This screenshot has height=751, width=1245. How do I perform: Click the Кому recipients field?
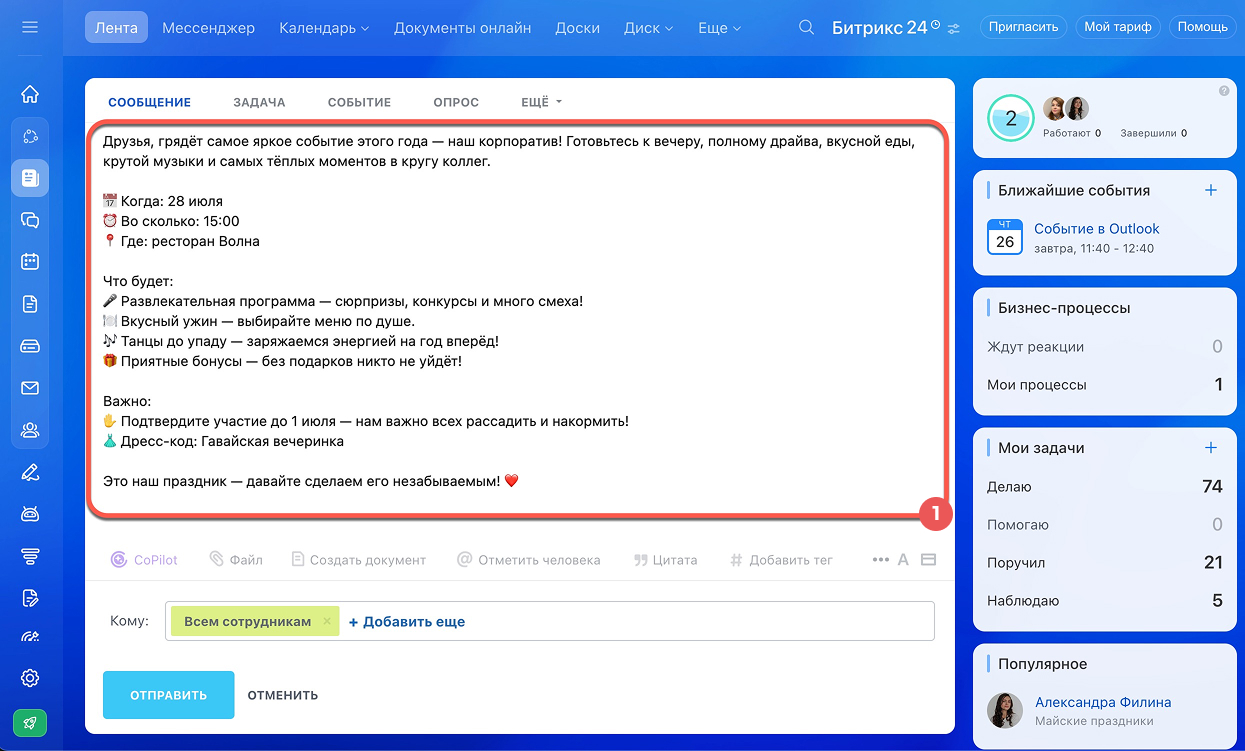(549, 621)
